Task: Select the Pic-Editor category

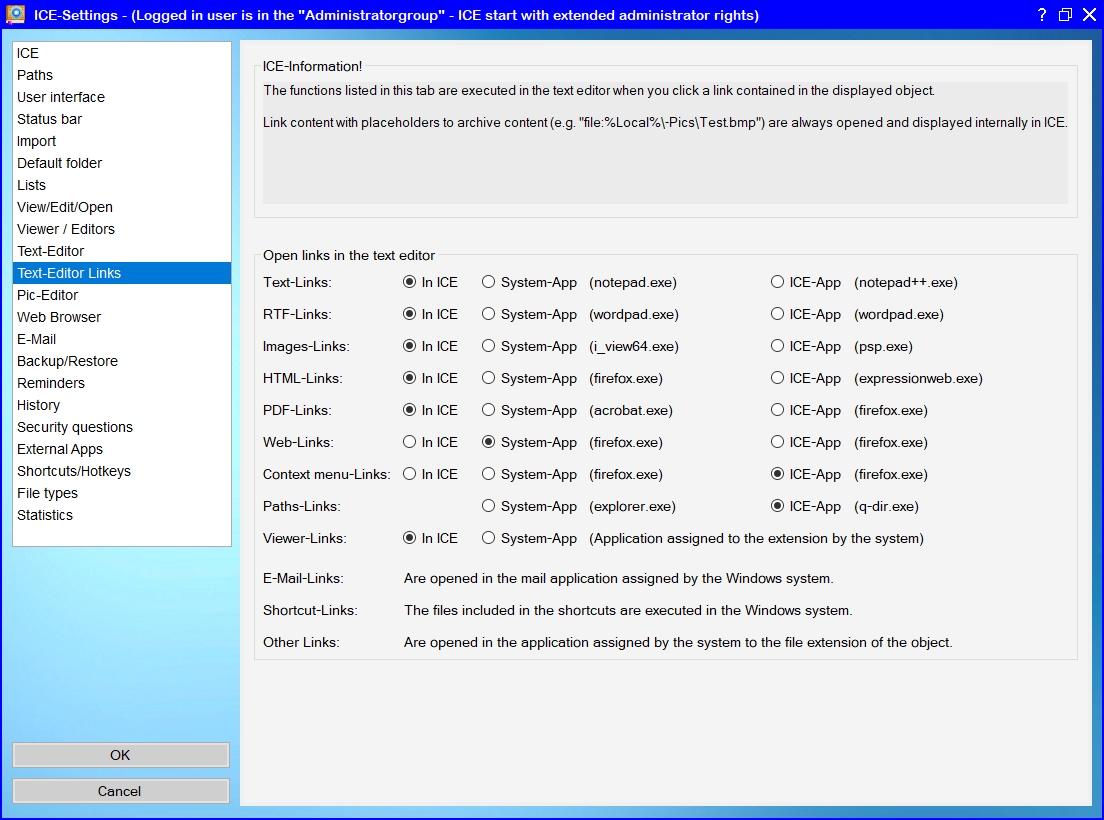Action: pos(47,295)
